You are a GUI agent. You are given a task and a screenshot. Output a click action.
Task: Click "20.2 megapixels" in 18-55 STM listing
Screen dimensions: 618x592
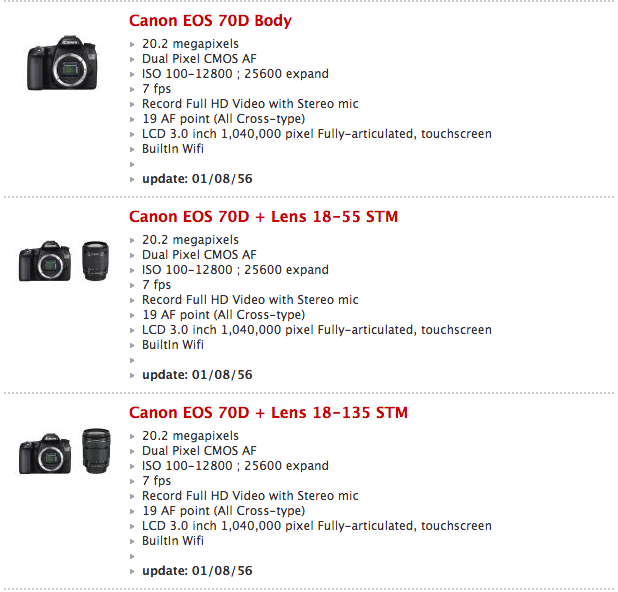coord(190,240)
